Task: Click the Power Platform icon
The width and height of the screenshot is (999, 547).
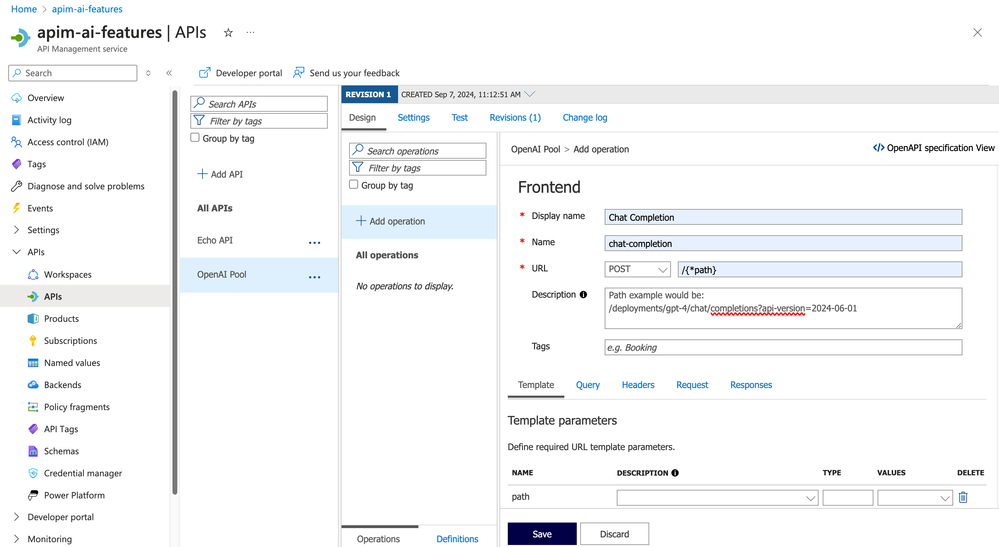Action: [33, 495]
